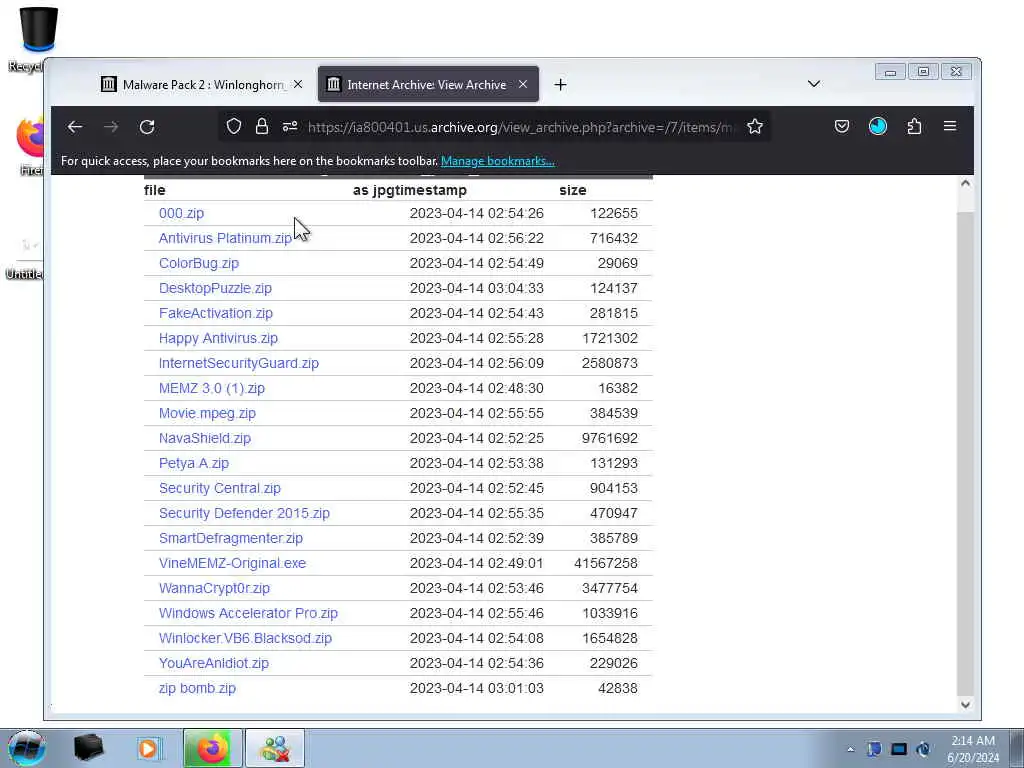Open Firefox application hamburger menu
Viewport: 1024px width, 768px height.
tap(950, 126)
